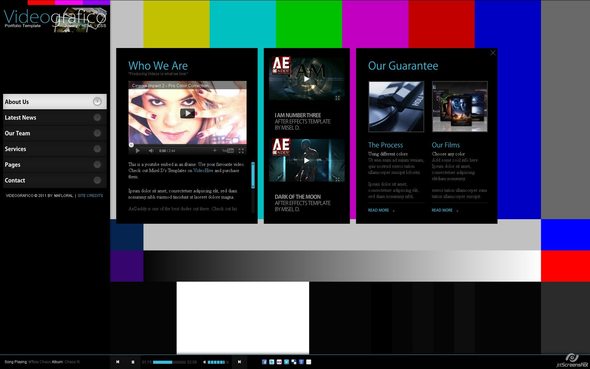The width and height of the screenshot is (590, 369).
Task: Seek within the song progress bar
Action: (x=169, y=362)
